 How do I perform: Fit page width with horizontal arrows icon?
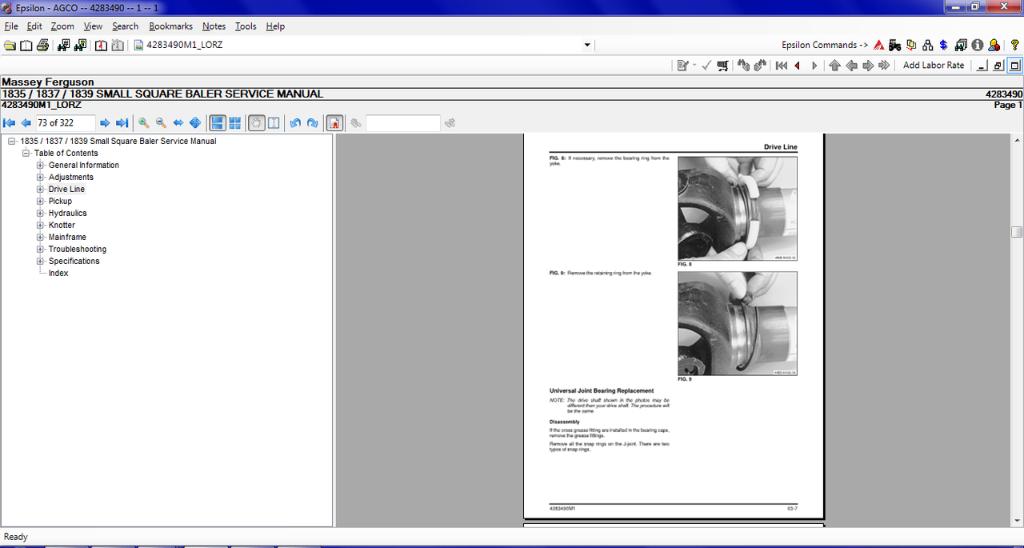[x=178, y=123]
